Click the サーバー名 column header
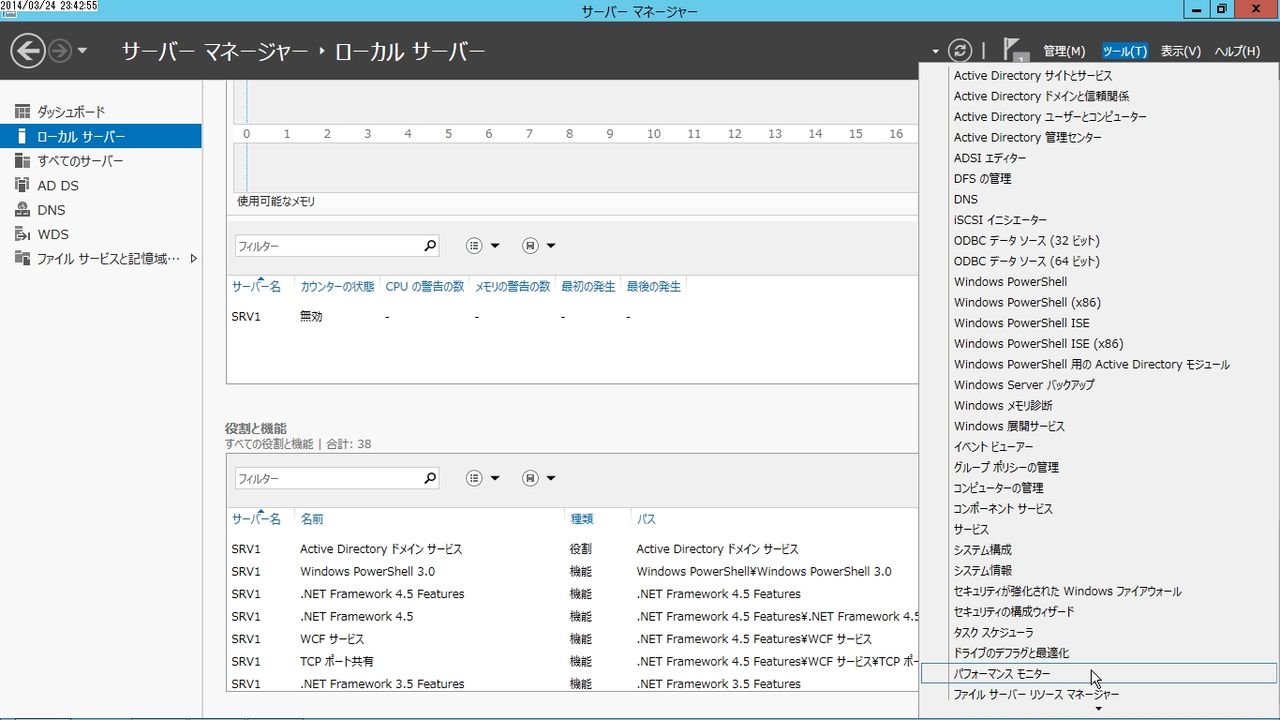 click(x=258, y=285)
